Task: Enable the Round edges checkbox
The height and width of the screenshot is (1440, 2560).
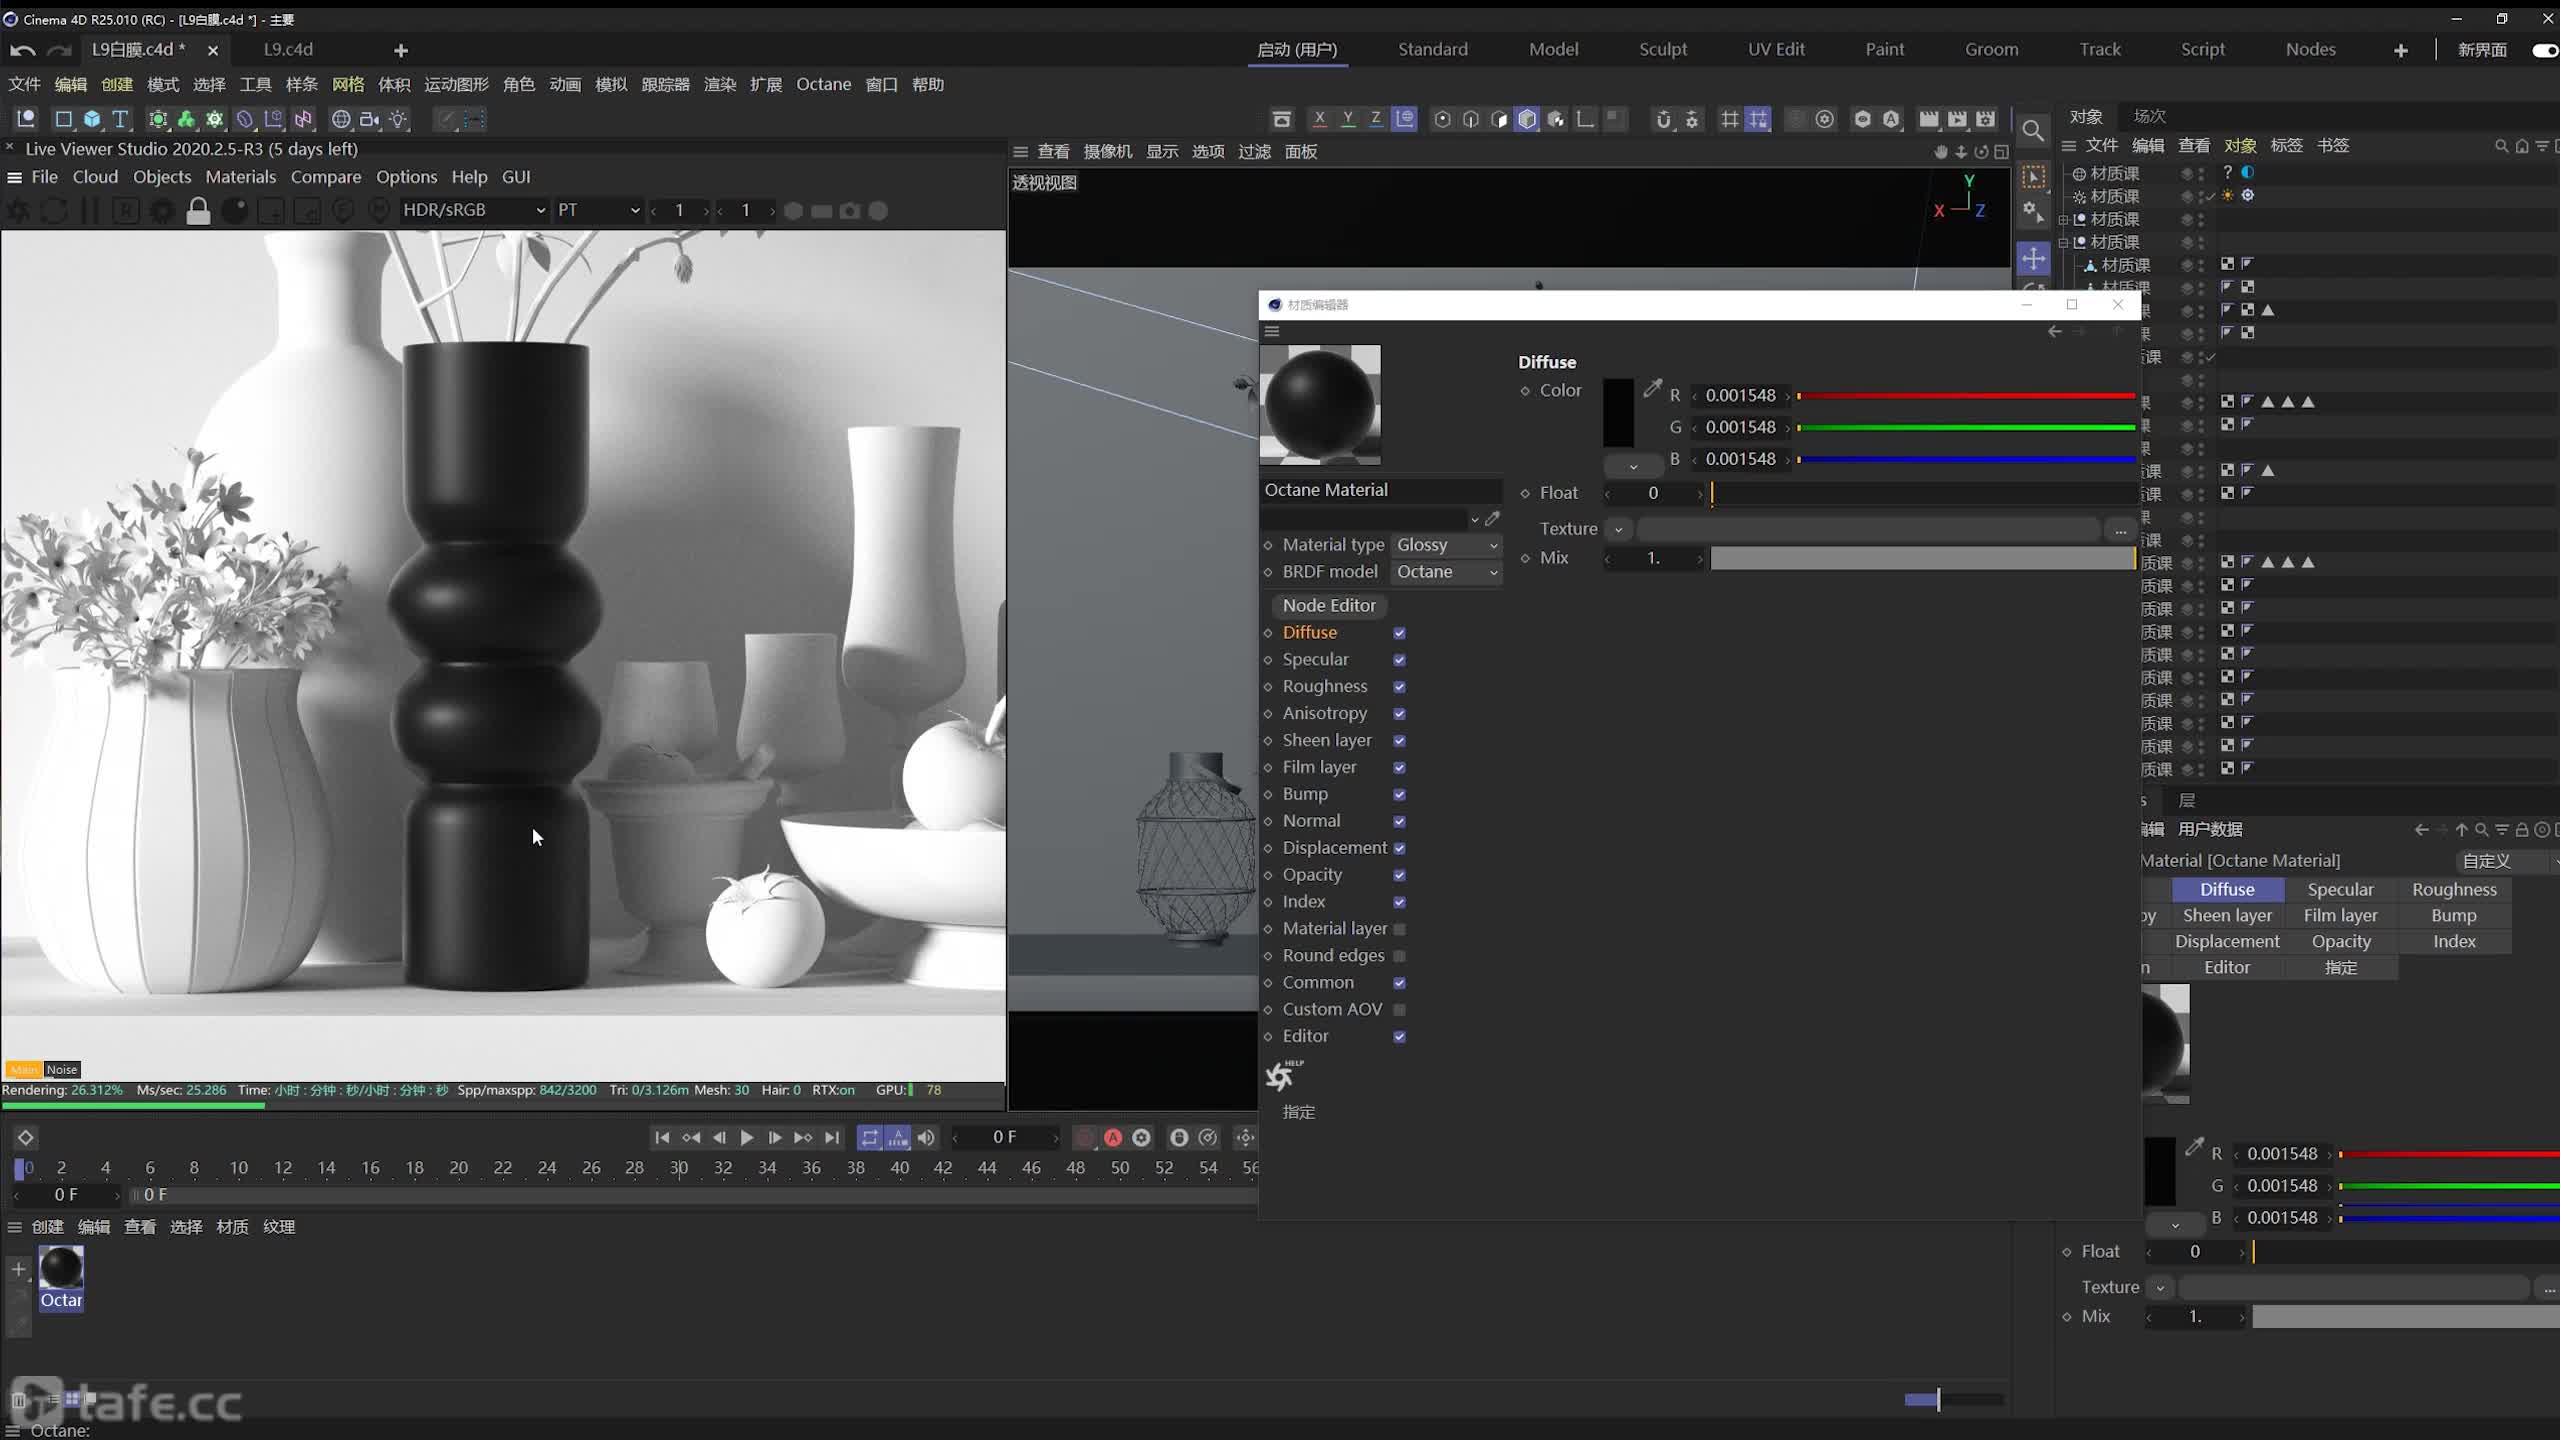Action: (1399, 956)
